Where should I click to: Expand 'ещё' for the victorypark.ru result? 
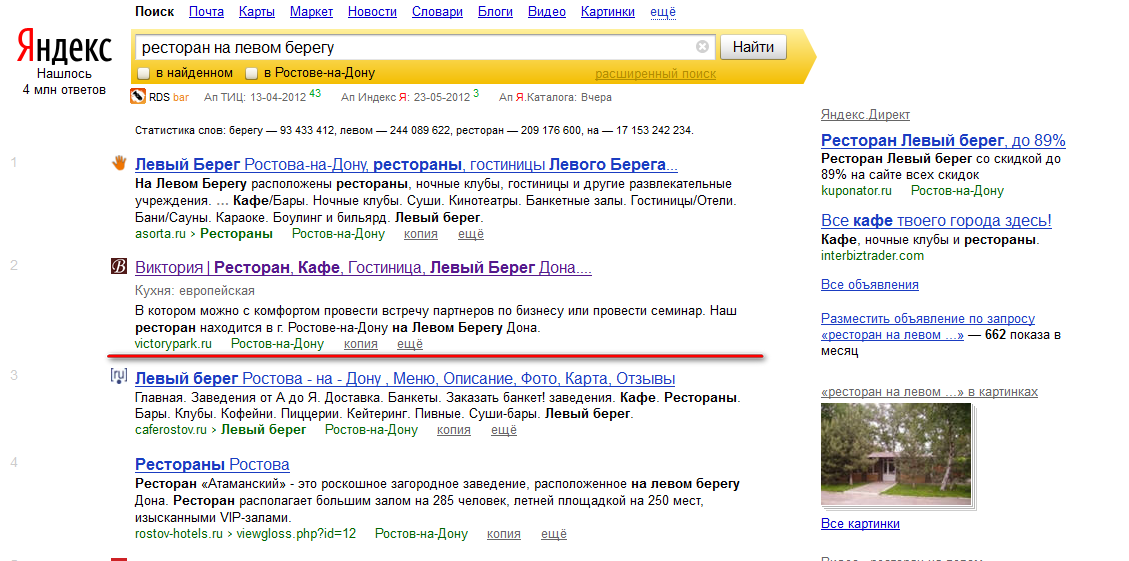point(410,344)
